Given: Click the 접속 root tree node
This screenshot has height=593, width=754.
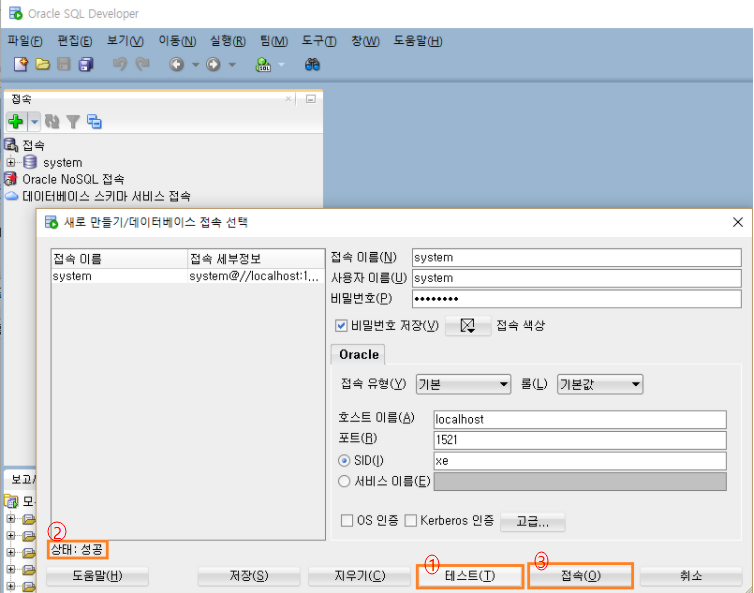Looking at the screenshot, I should click(x=33, y=145).
